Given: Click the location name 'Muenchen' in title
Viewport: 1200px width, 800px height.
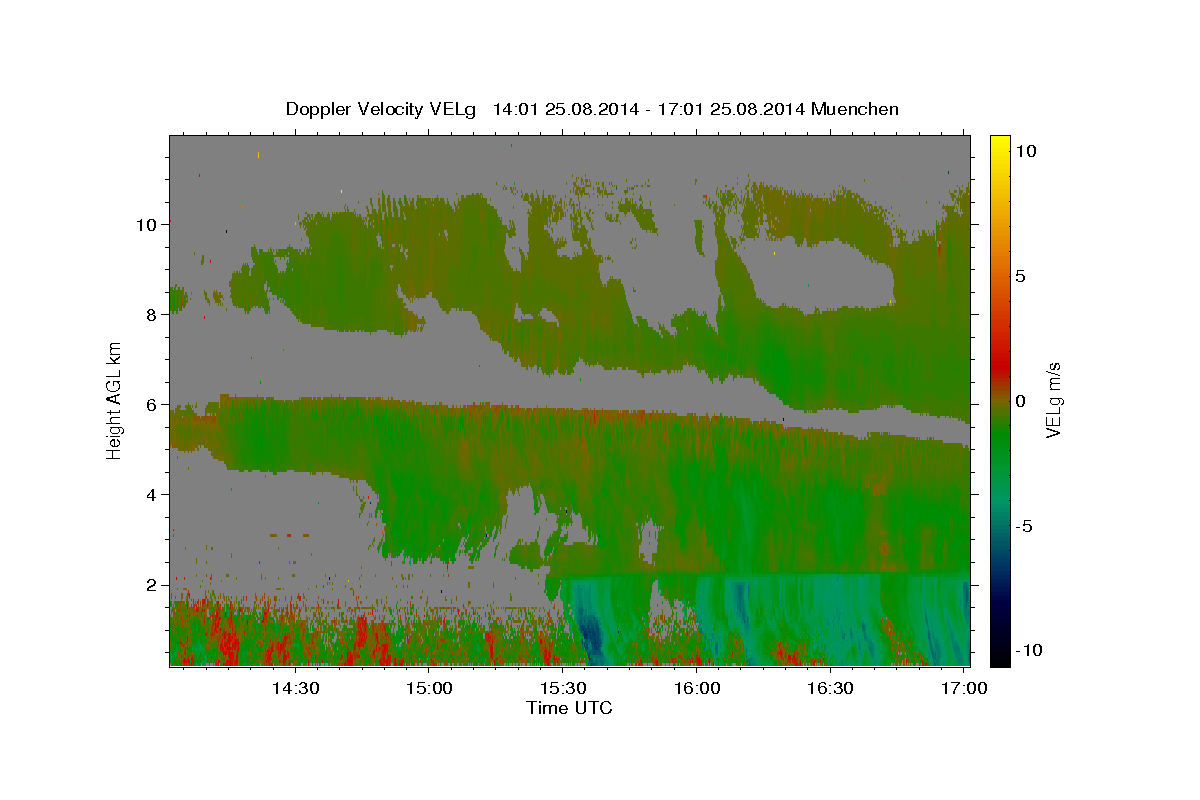Looking at the screenshot, I should coord(856,109).
